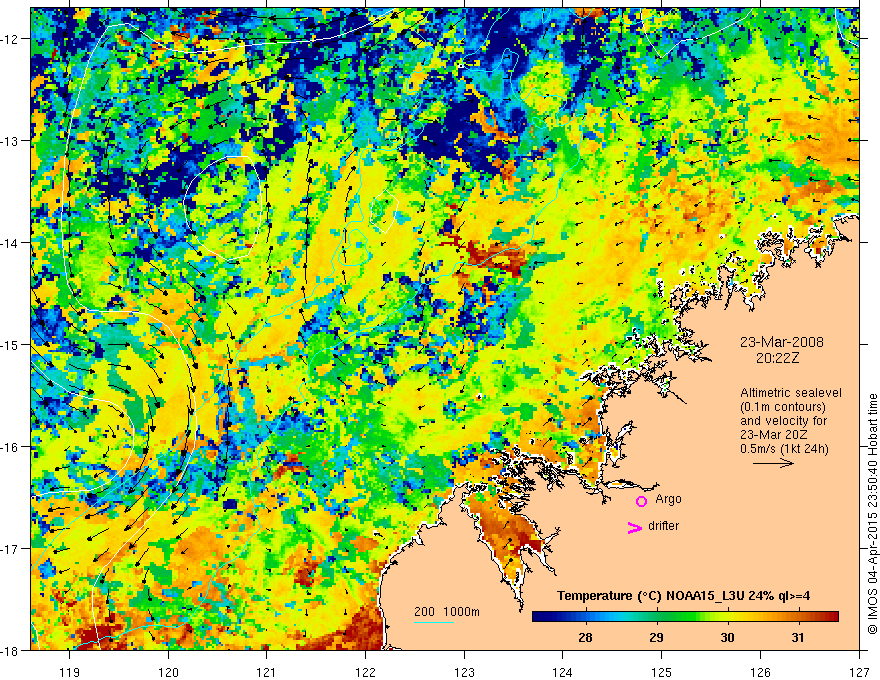
Task: Click the color bar label '30'
Action: tap(727, 638)
